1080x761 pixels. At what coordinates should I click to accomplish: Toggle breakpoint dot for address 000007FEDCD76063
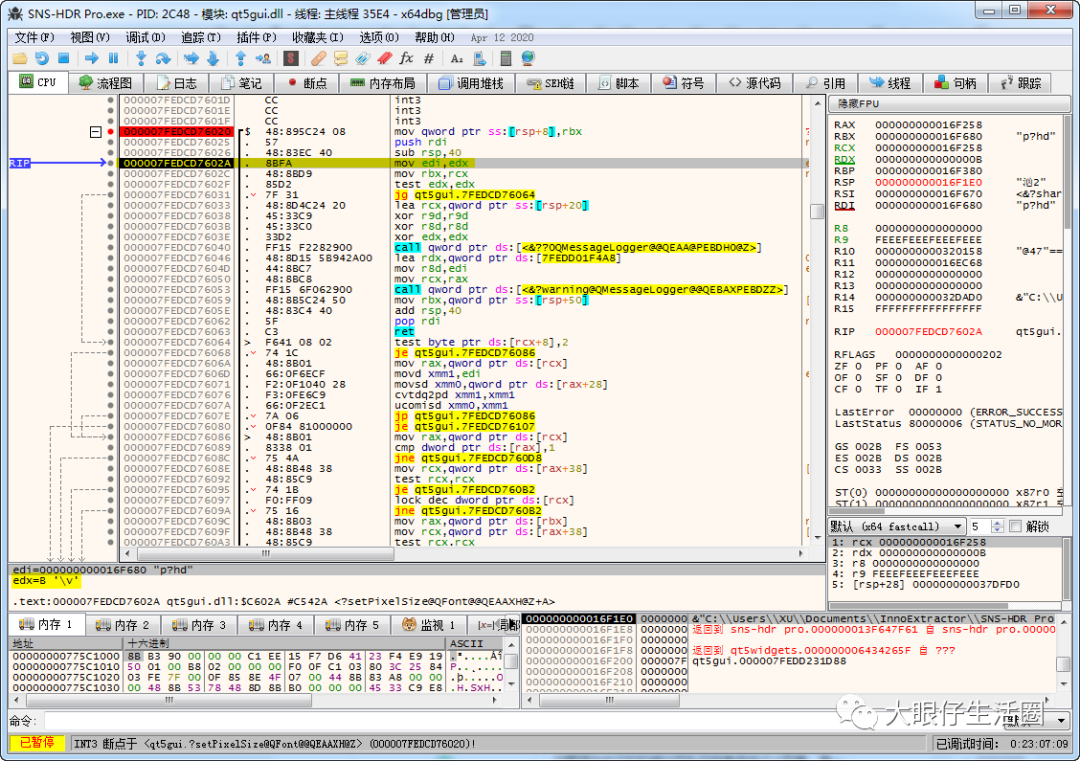tap(110, 331)
